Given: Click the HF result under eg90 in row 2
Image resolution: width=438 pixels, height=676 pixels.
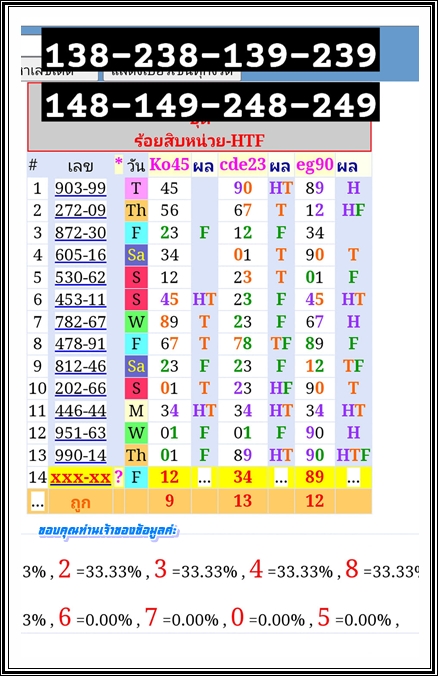Looking at the screenshot, I should click(353, 210).
